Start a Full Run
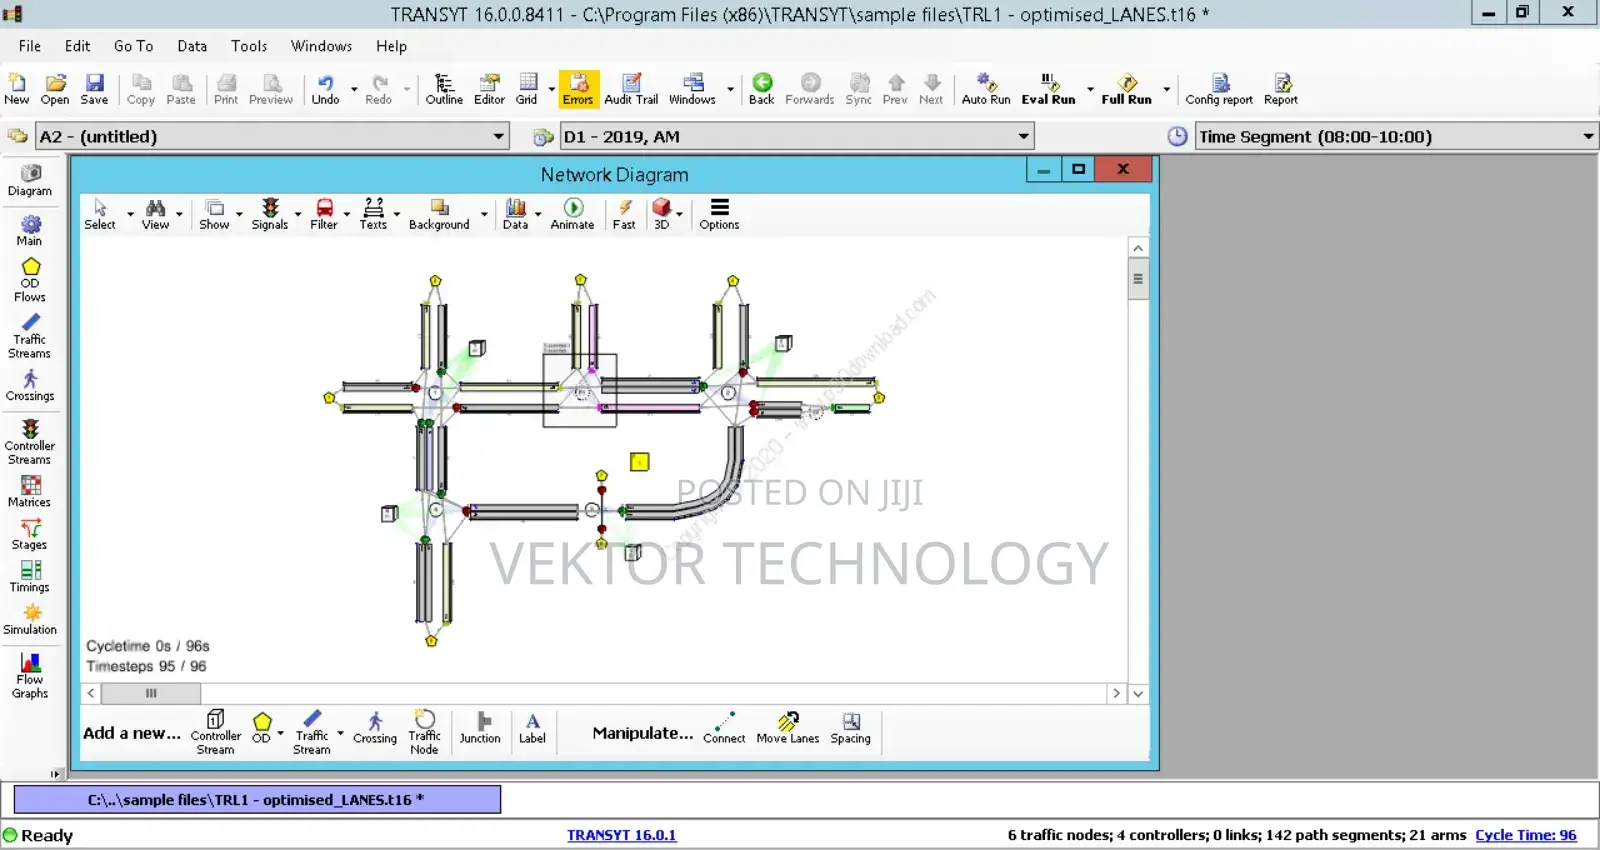The height and width of the screenshot is (850, 1600). pos(1127,89)
